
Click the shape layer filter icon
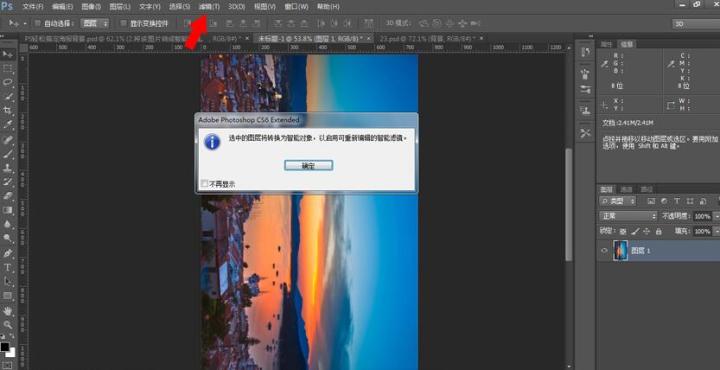[x=690, y=201]
